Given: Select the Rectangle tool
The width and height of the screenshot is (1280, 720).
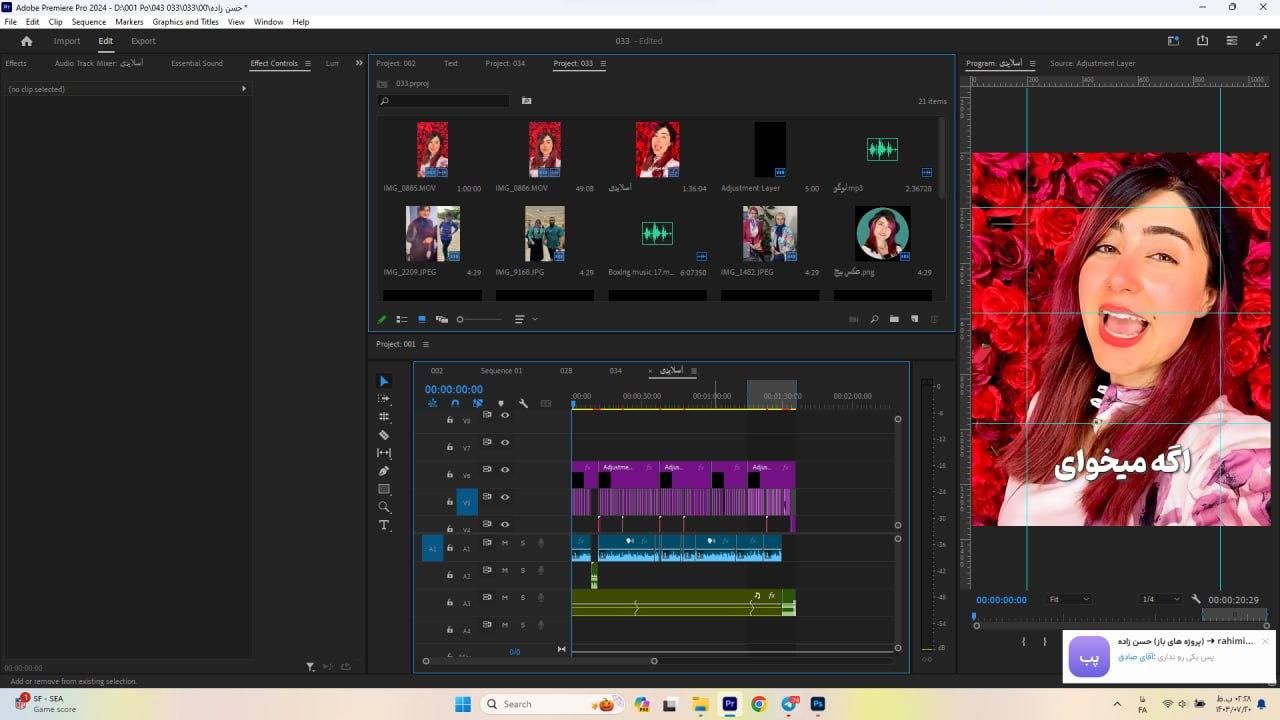Looking at the screenshot, I should (x=384, y=489).
